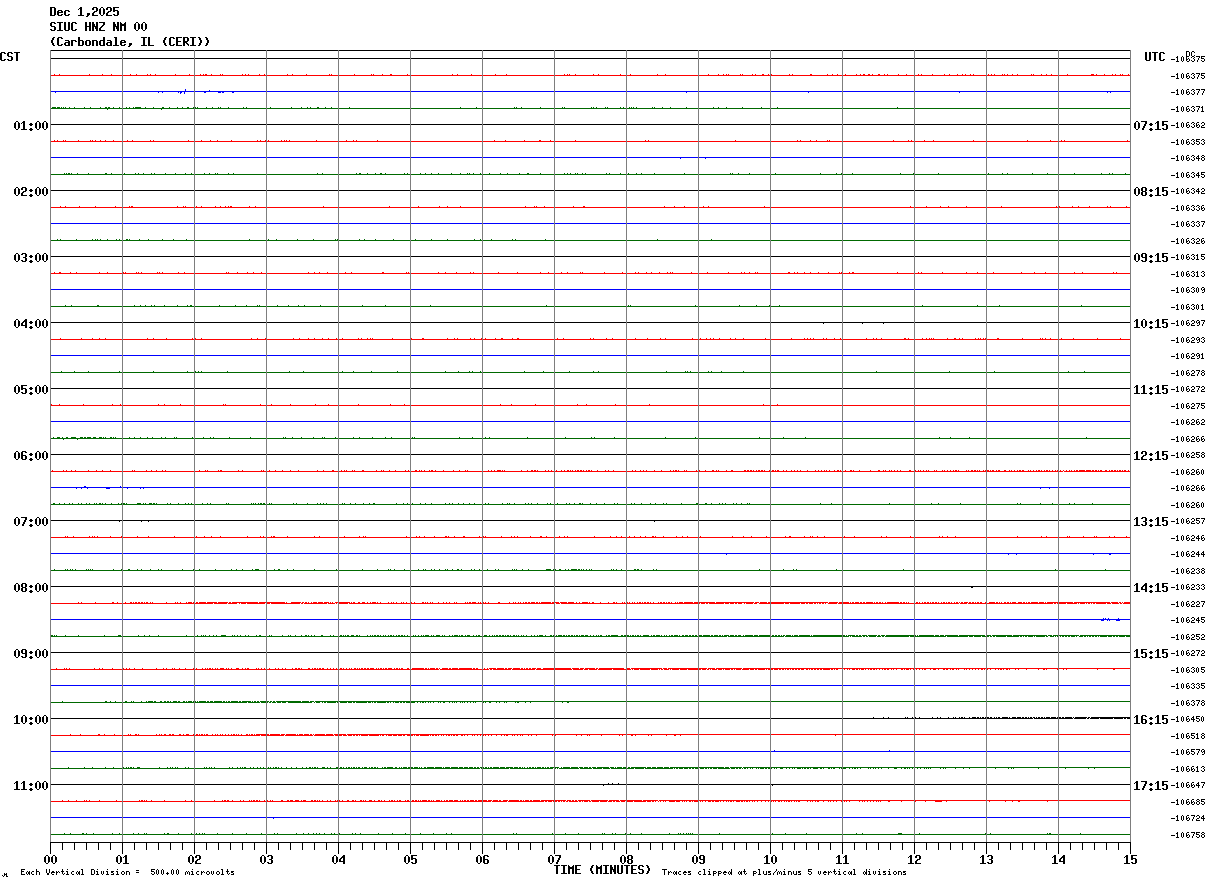Click the 12 minute axis tick label
This screenshot has height=886, width=1210.
pyautogui.click(x=915, y=859)
